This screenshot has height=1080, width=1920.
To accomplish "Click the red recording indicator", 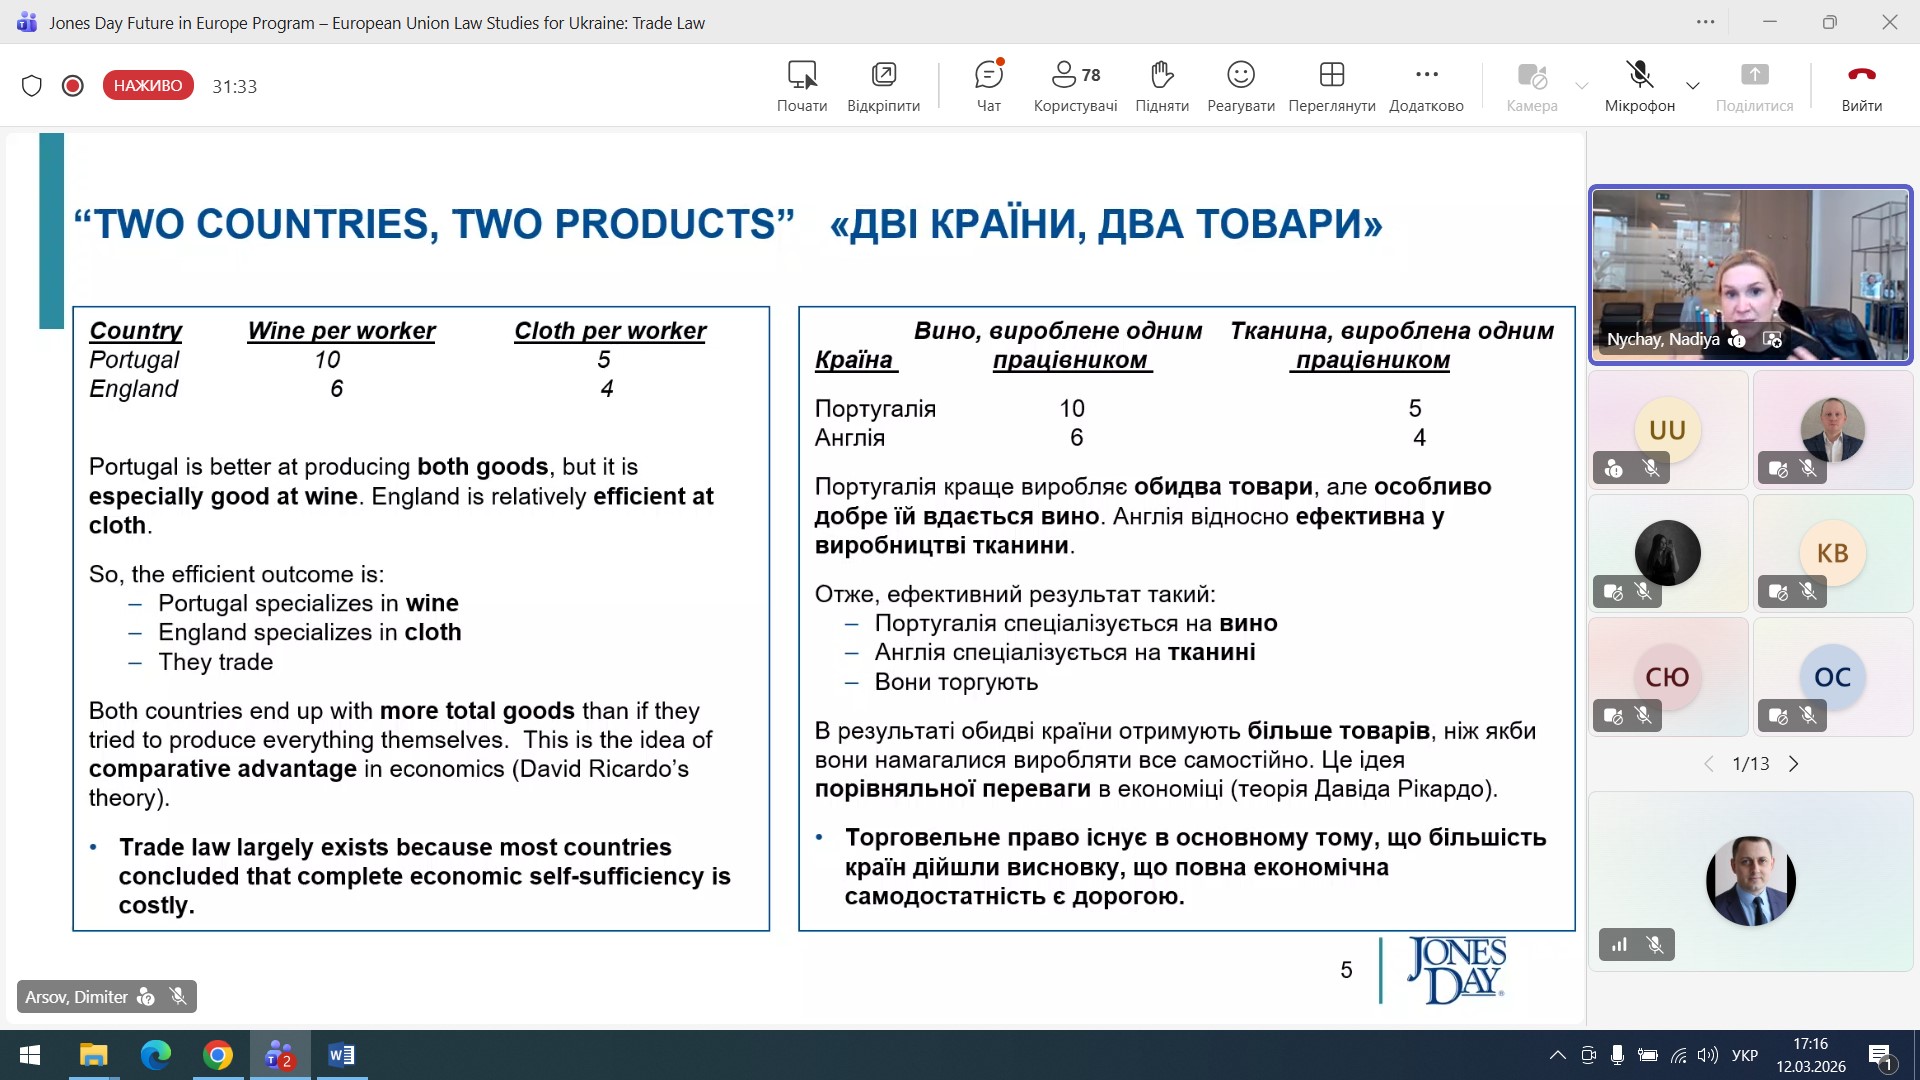I will [72, 86].
